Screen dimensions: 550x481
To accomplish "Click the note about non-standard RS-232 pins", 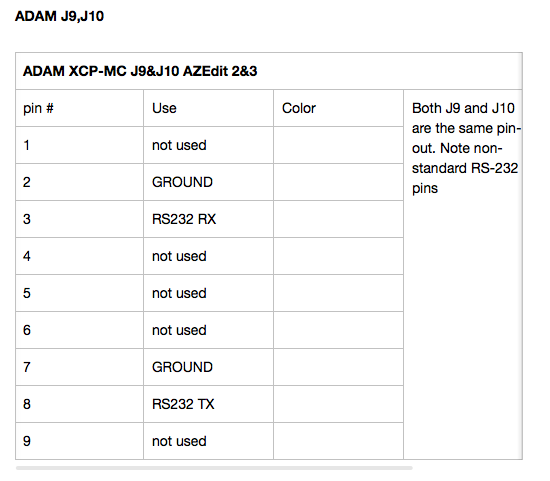I will (x=466, y=148).
